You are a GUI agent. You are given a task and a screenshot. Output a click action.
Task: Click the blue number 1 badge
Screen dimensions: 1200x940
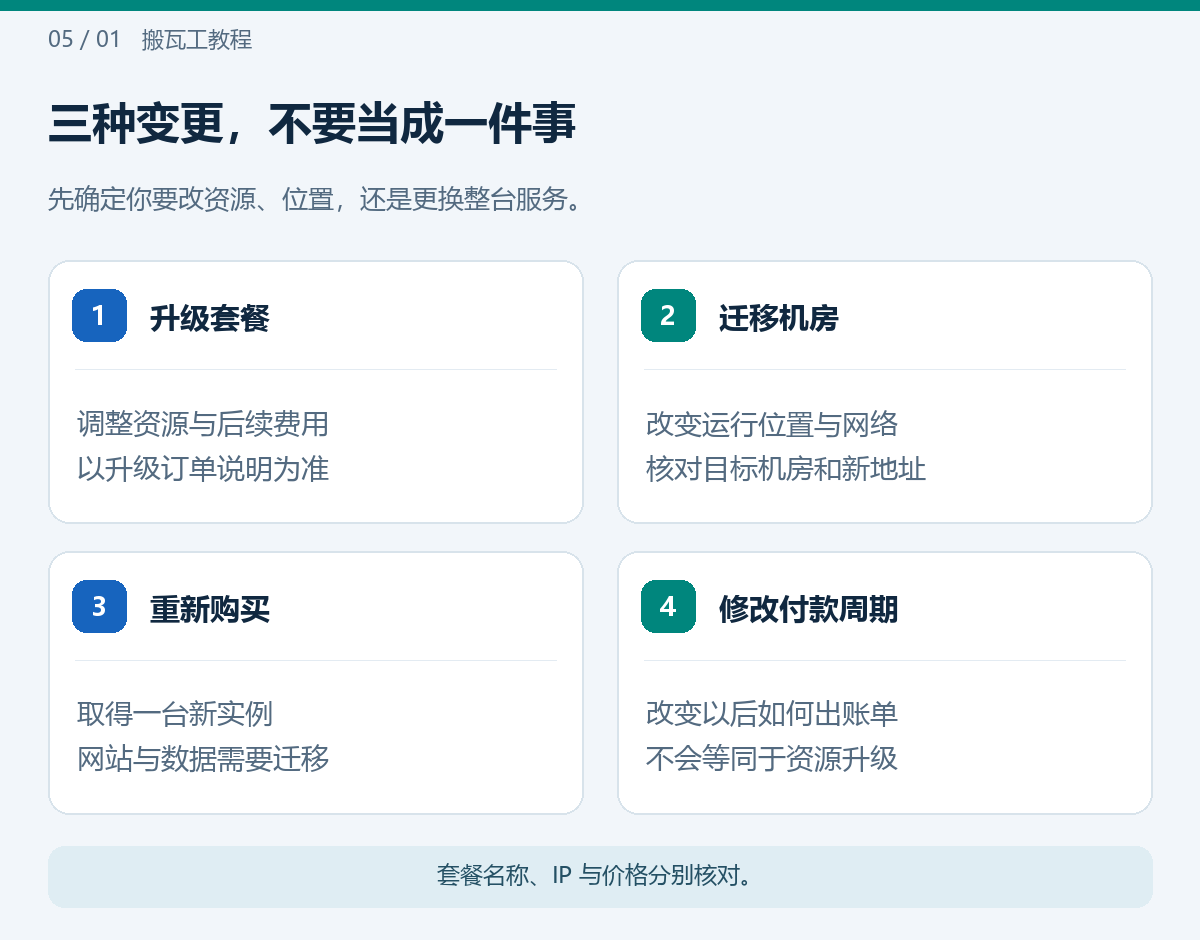pyautogui.click(x=99, y=315)
